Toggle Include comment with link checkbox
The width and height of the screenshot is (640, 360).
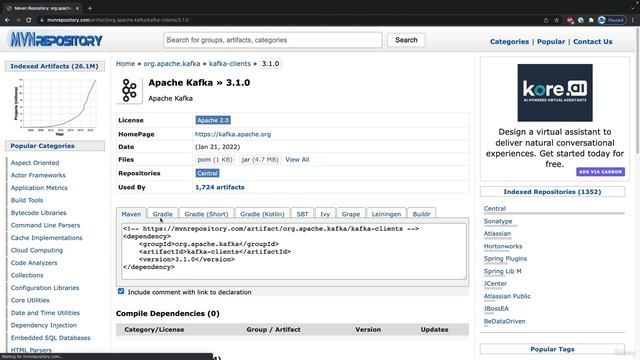click(x=121, y=291)
